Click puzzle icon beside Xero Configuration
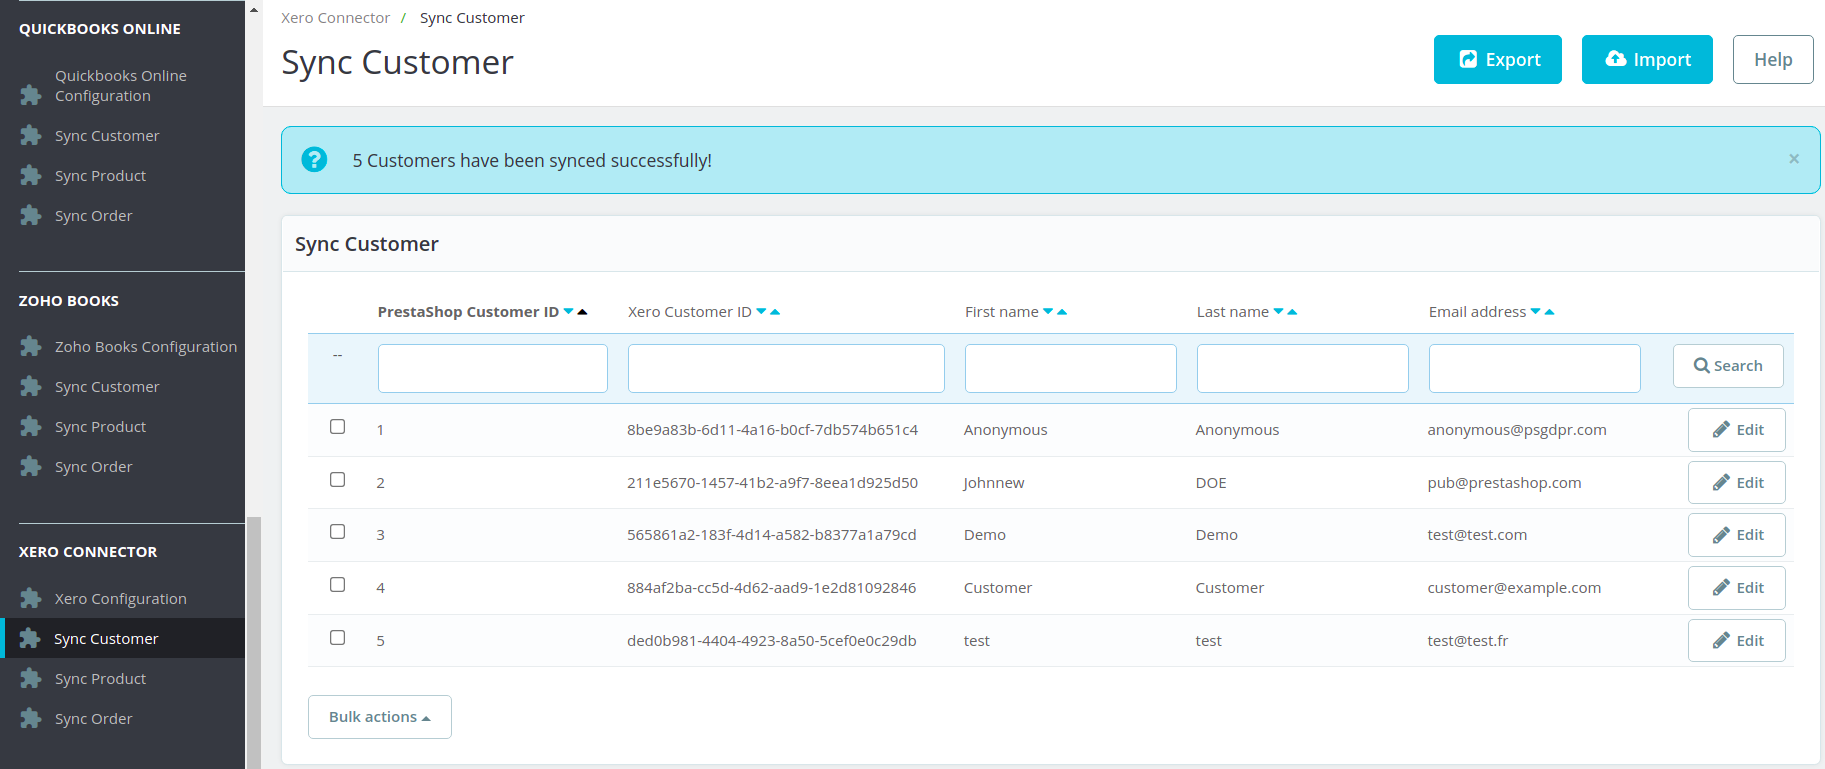Viewport: 1825px width, 769px height. [31, 598]
